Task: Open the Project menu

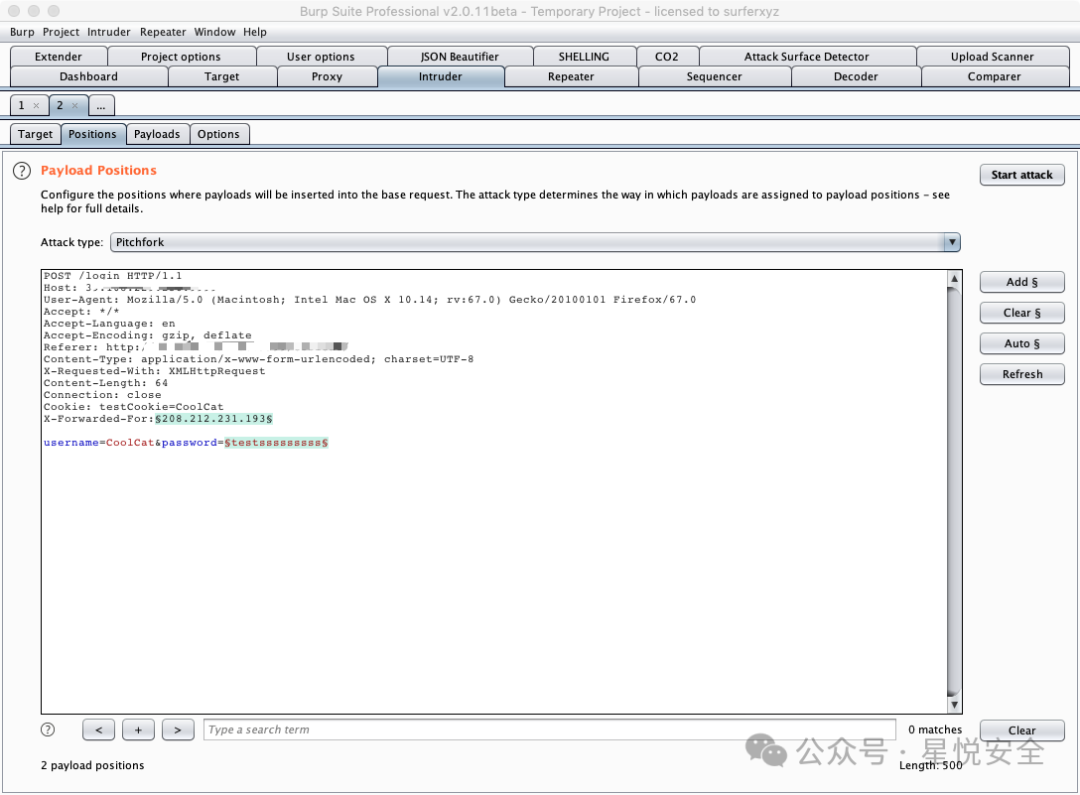Action: (61, 32)
